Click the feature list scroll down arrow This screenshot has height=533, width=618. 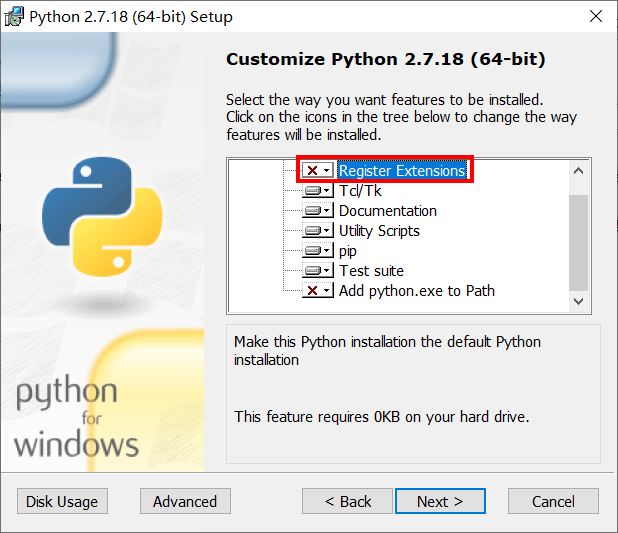click(579, 302)
